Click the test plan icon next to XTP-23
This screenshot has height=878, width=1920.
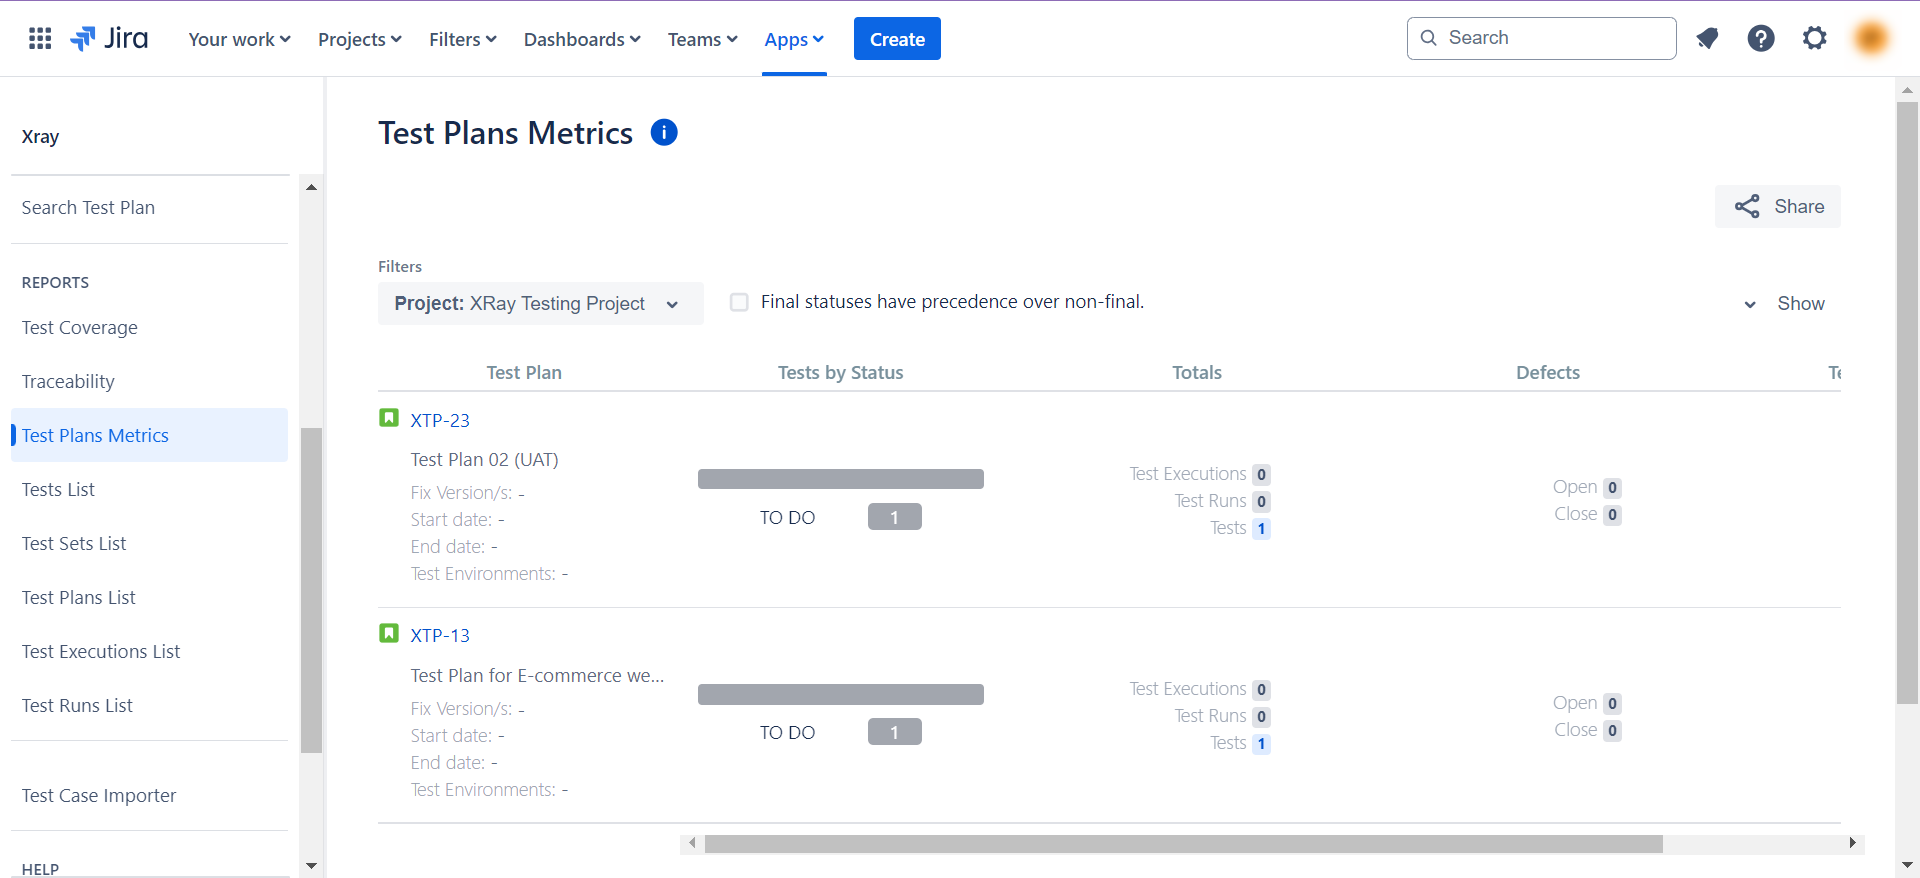[x=389, y=418]
